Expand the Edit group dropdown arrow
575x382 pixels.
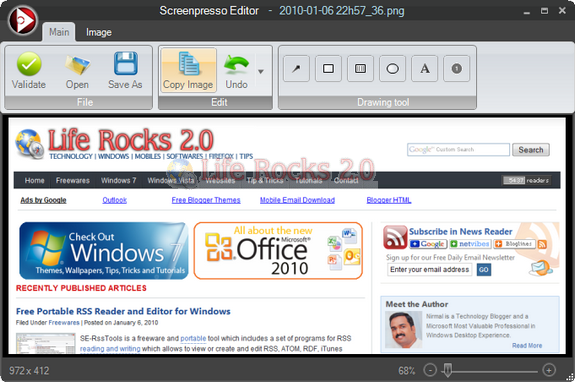click(x=261, y=71)
